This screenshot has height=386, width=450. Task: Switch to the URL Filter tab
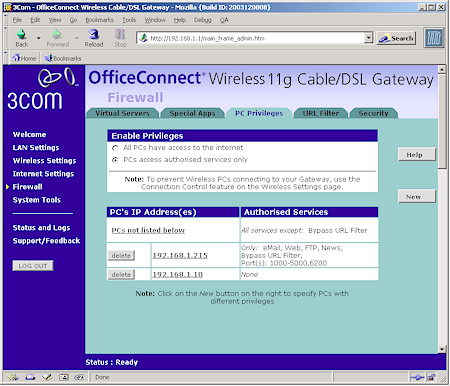[321, 113]
